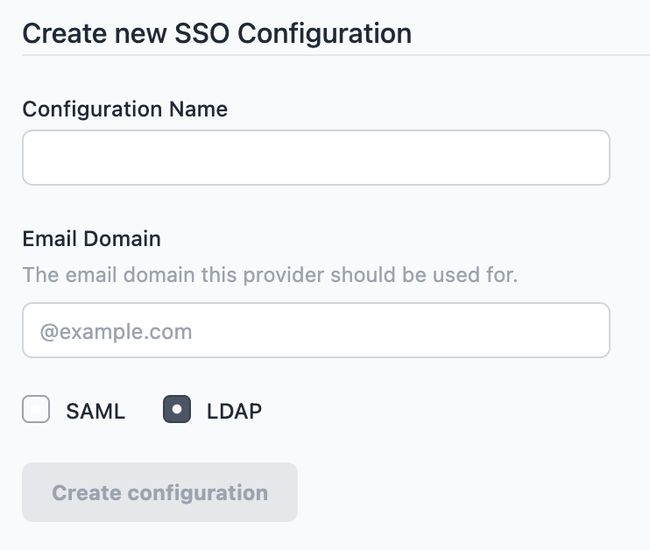This screenshot has height=550, width=650.
Task: Check the SAML checkbox
Action: (x=36, y=410)
